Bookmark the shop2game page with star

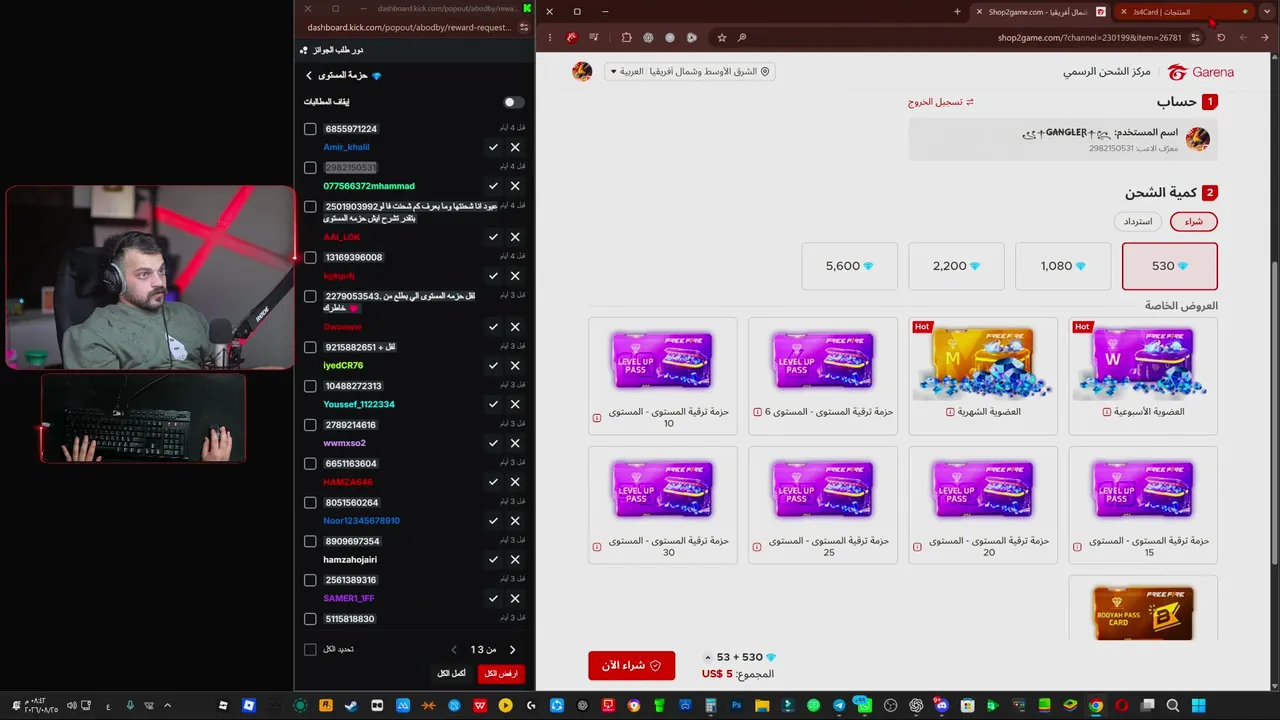(721, 38)
